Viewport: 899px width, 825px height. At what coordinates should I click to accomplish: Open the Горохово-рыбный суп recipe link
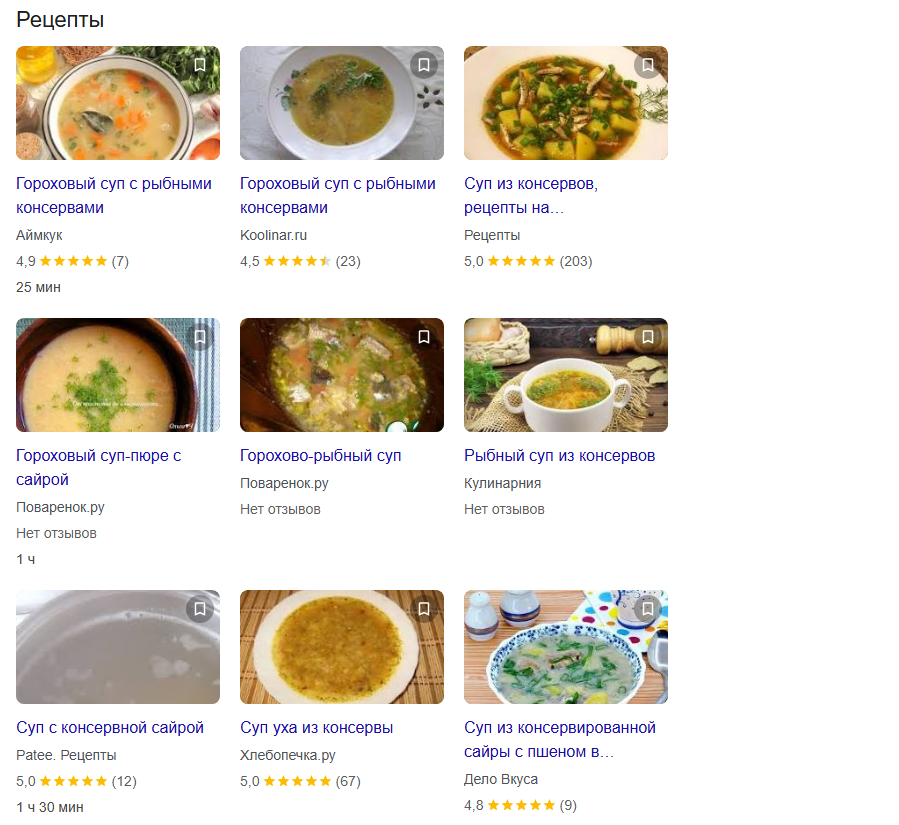coord(320,456)
